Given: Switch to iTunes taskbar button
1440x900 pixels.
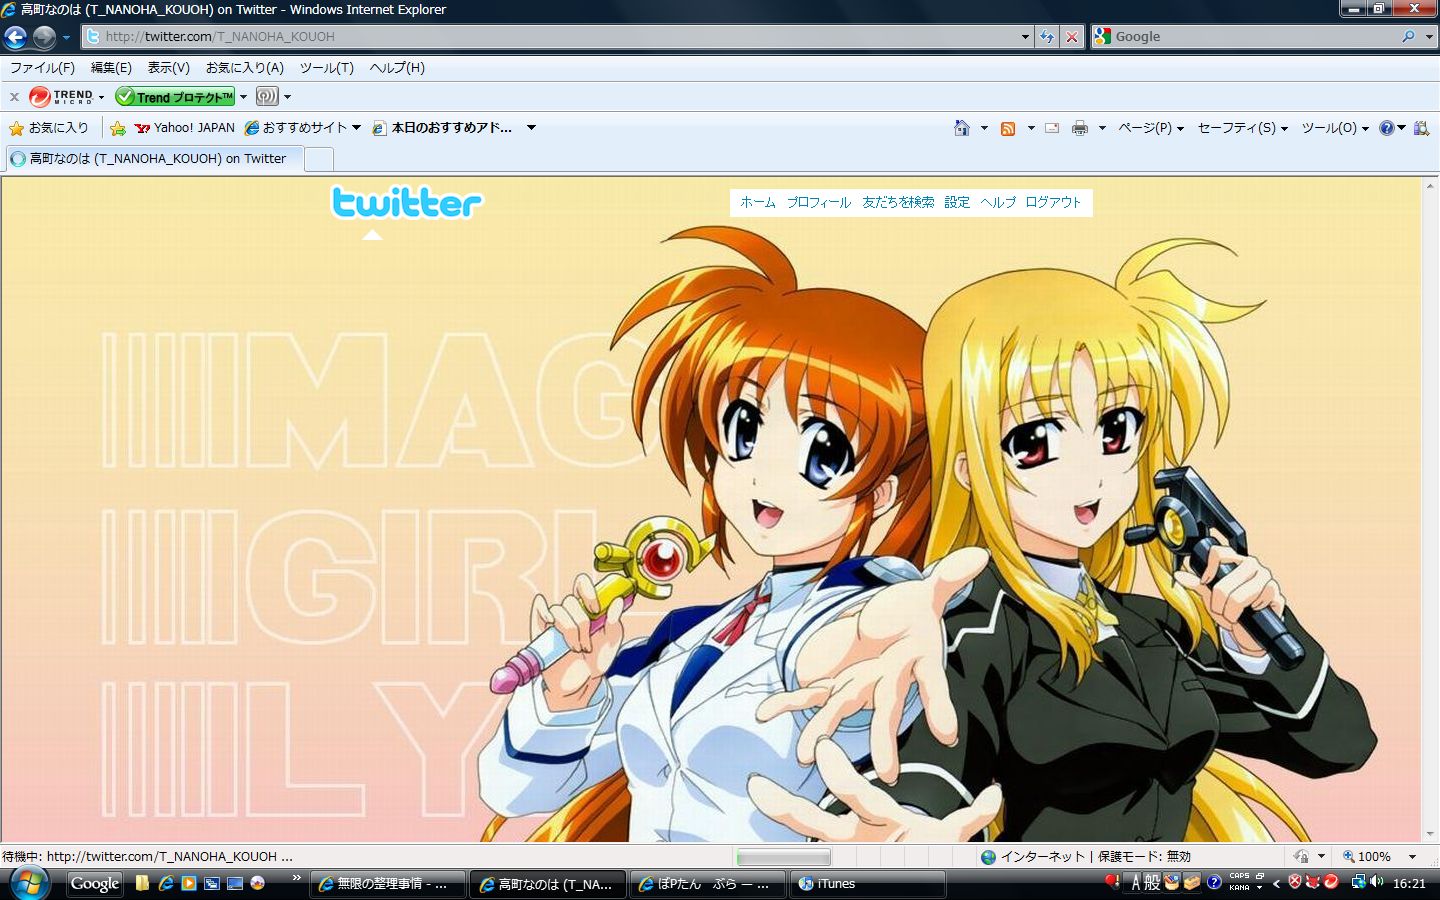Looking at the screenshot, I should tap(868, 884).
